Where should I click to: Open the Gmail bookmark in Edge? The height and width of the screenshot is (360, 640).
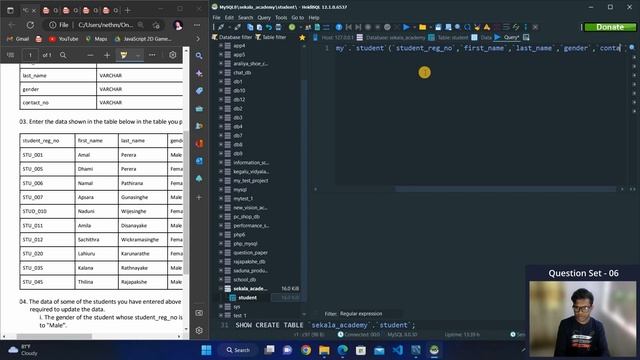[18, 39]
